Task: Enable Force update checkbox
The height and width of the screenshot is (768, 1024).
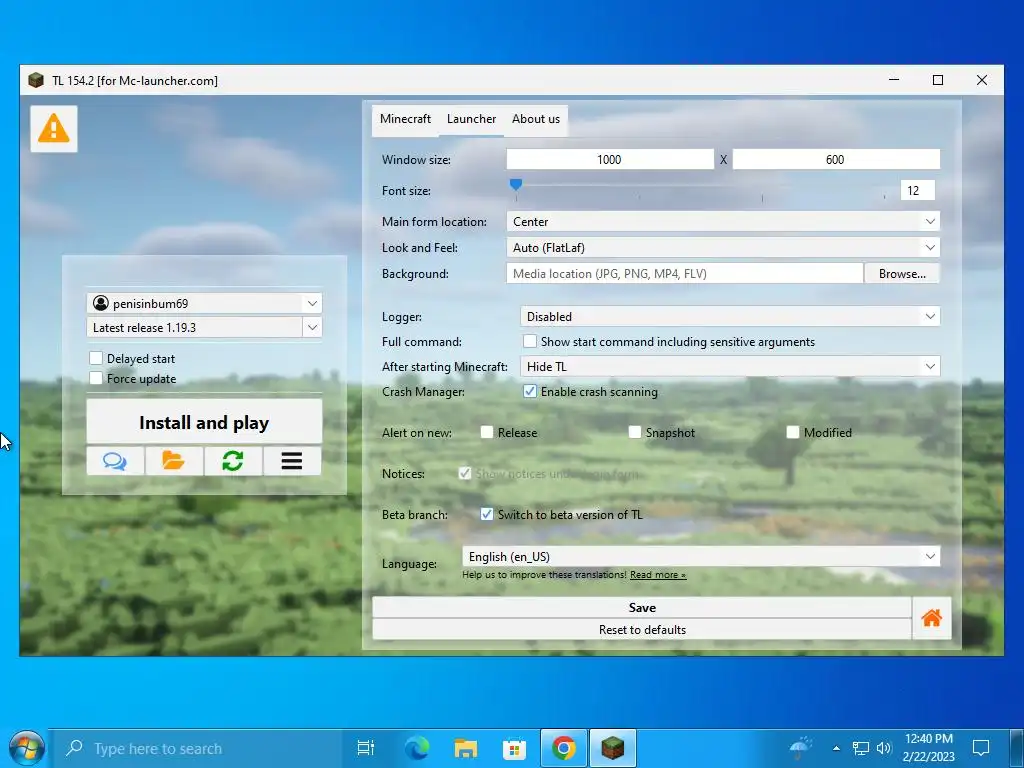Action: [x=96, y=378]
